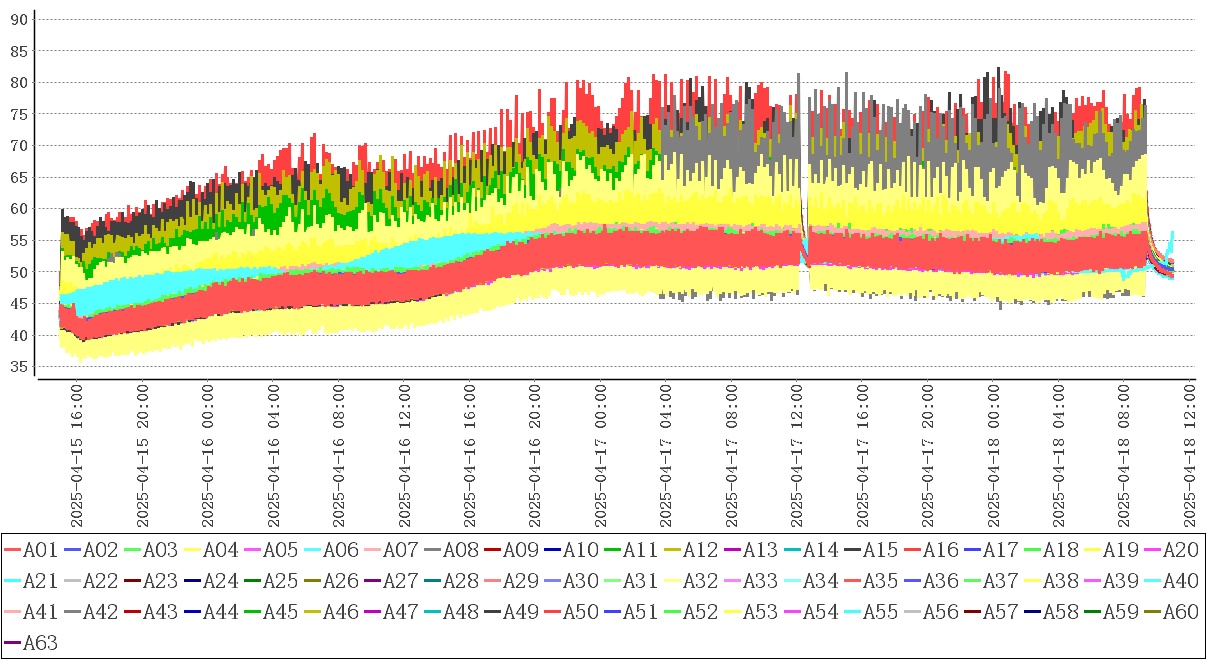This screenshot has height=660, width=1207.
Task: Click the 2025-04-15 16:00 time axis label
Action: tap(78, 456)
